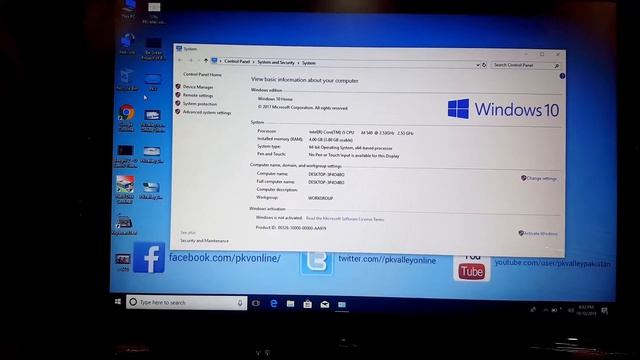This screenshot has width=640, height=360.
Task: Refresh the Control Panel address bar
Action: (484, 65)
